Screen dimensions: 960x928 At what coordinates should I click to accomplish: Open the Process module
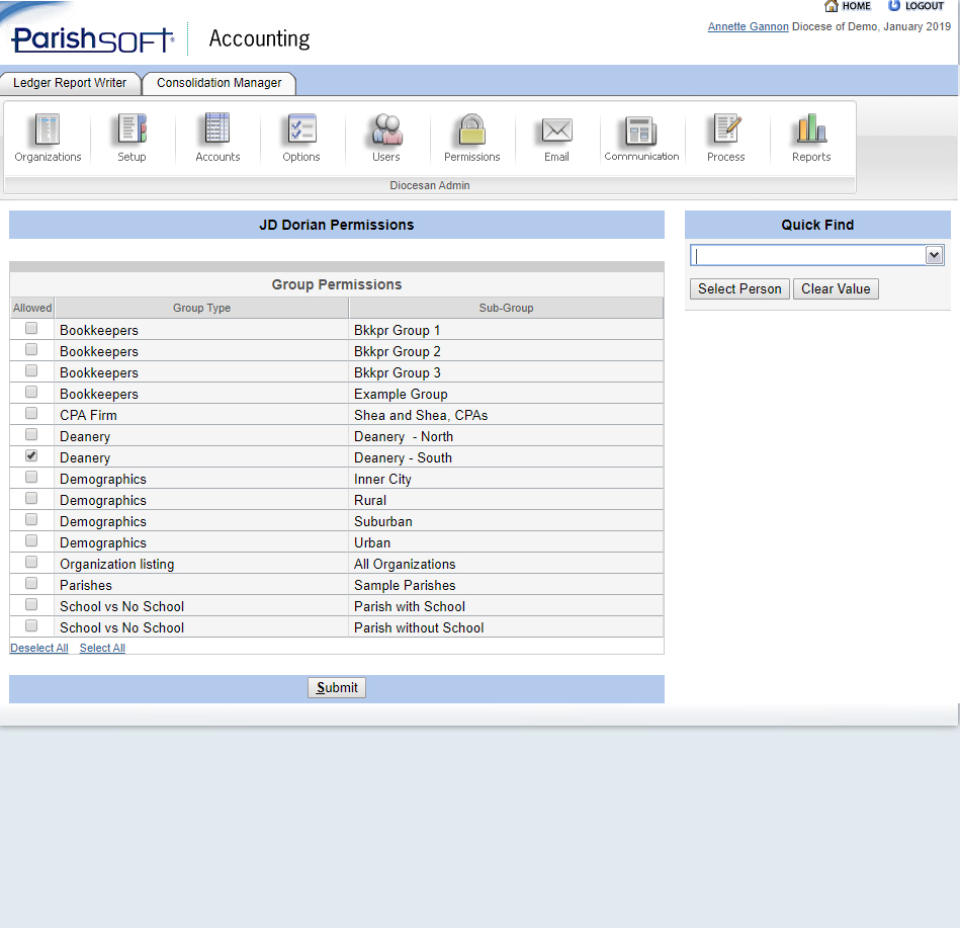point(726,138)
